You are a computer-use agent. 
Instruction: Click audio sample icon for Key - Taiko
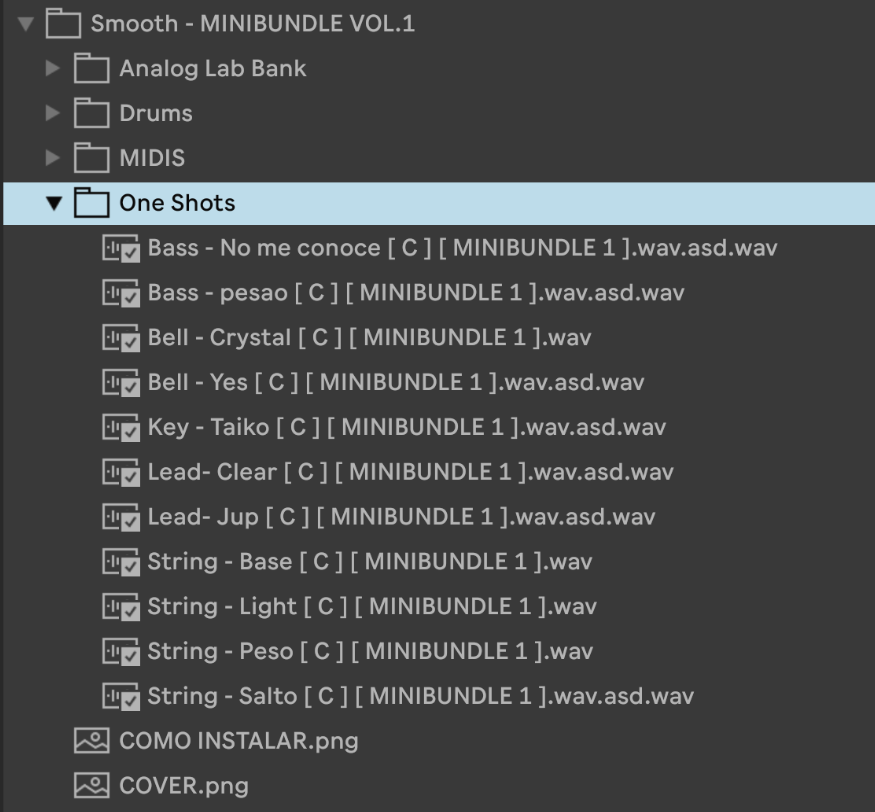121,427
